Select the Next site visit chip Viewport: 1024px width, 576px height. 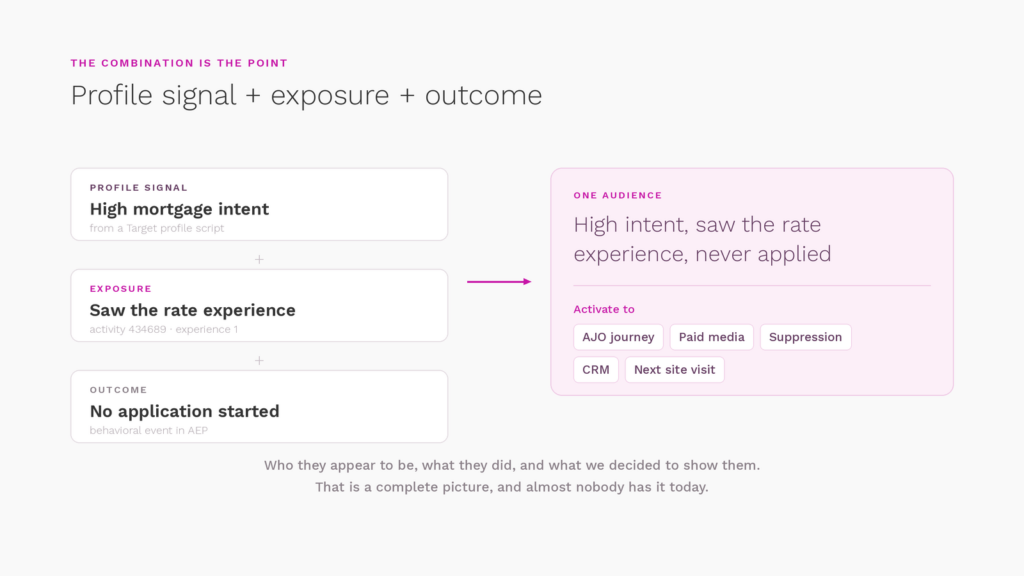coord(674,370)
